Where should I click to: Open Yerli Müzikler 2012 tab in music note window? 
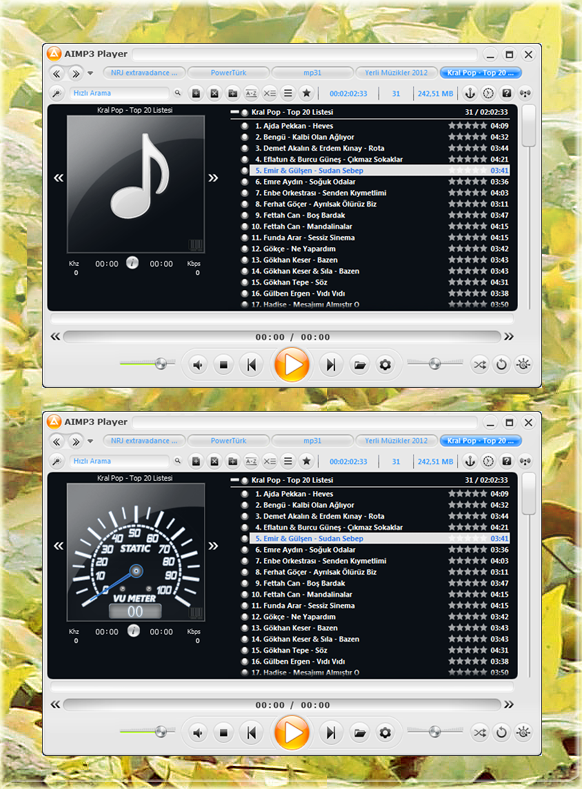[396, 73]
